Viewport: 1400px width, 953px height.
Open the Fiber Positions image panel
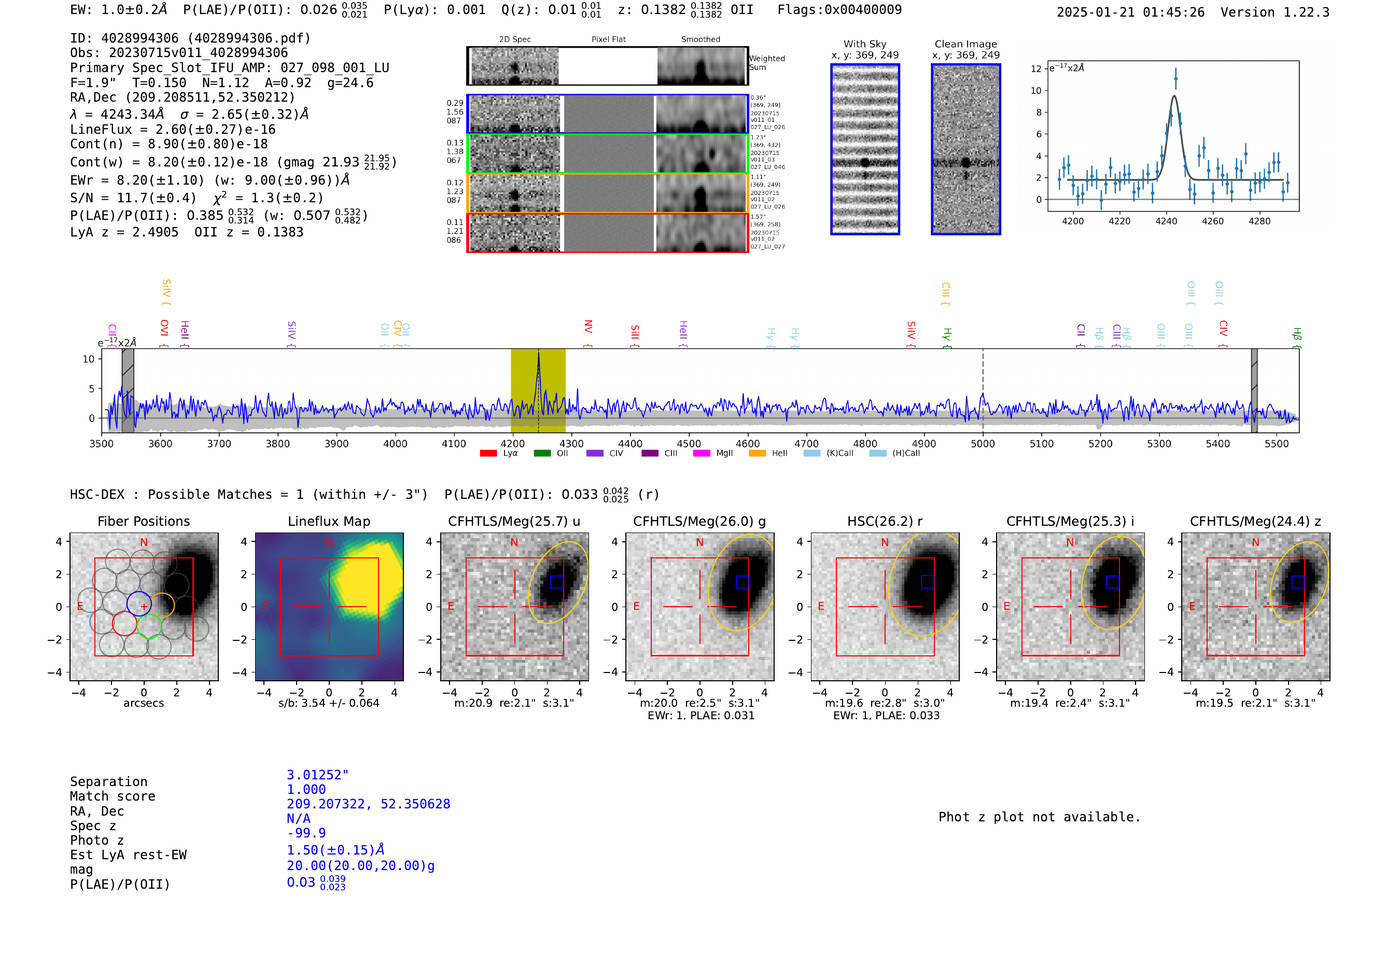[x=144, y=607]
